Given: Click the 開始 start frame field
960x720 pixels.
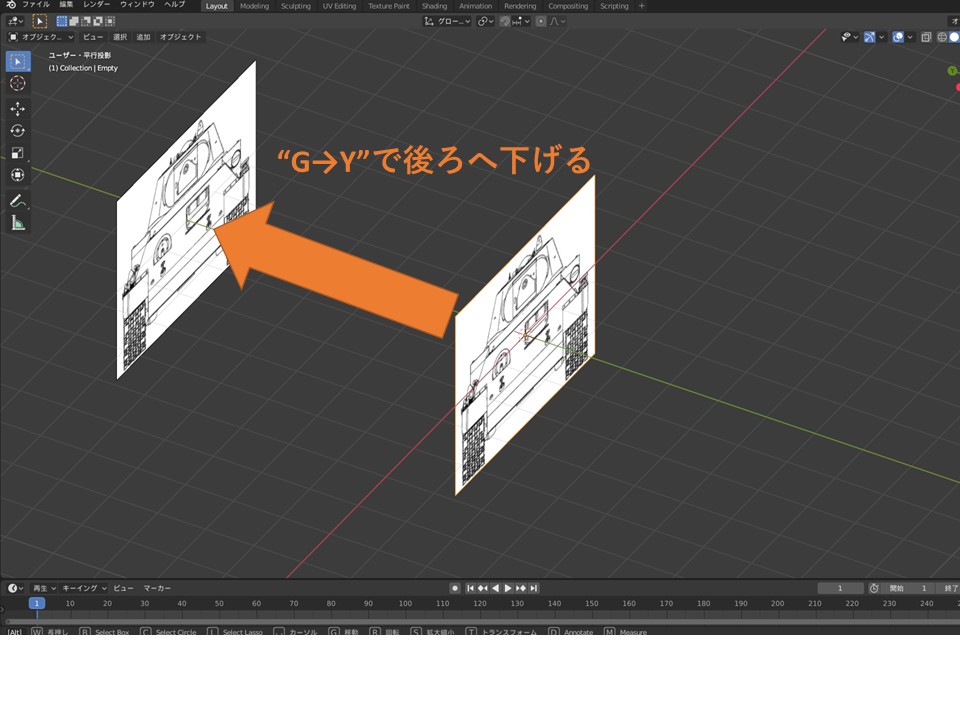Looking at the screenshot, I should pos(909,588).
